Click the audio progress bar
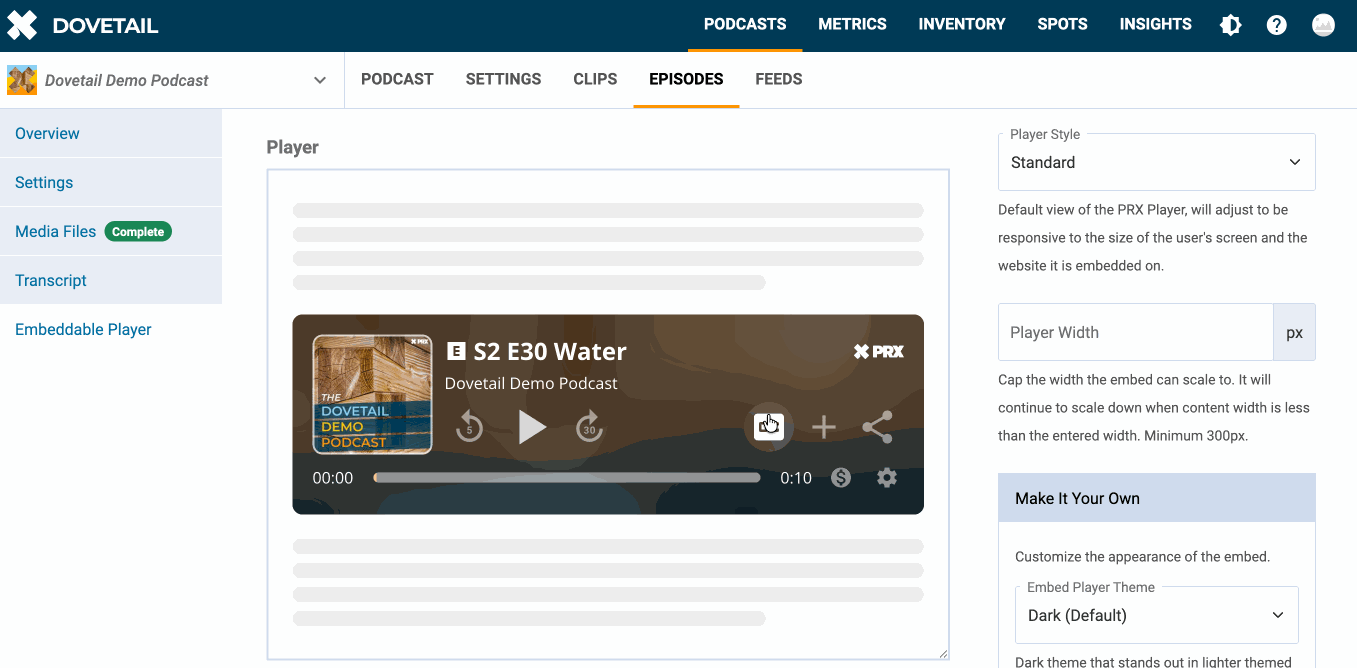This screenshot has width=1357, height=668. [x=567, y=478]
